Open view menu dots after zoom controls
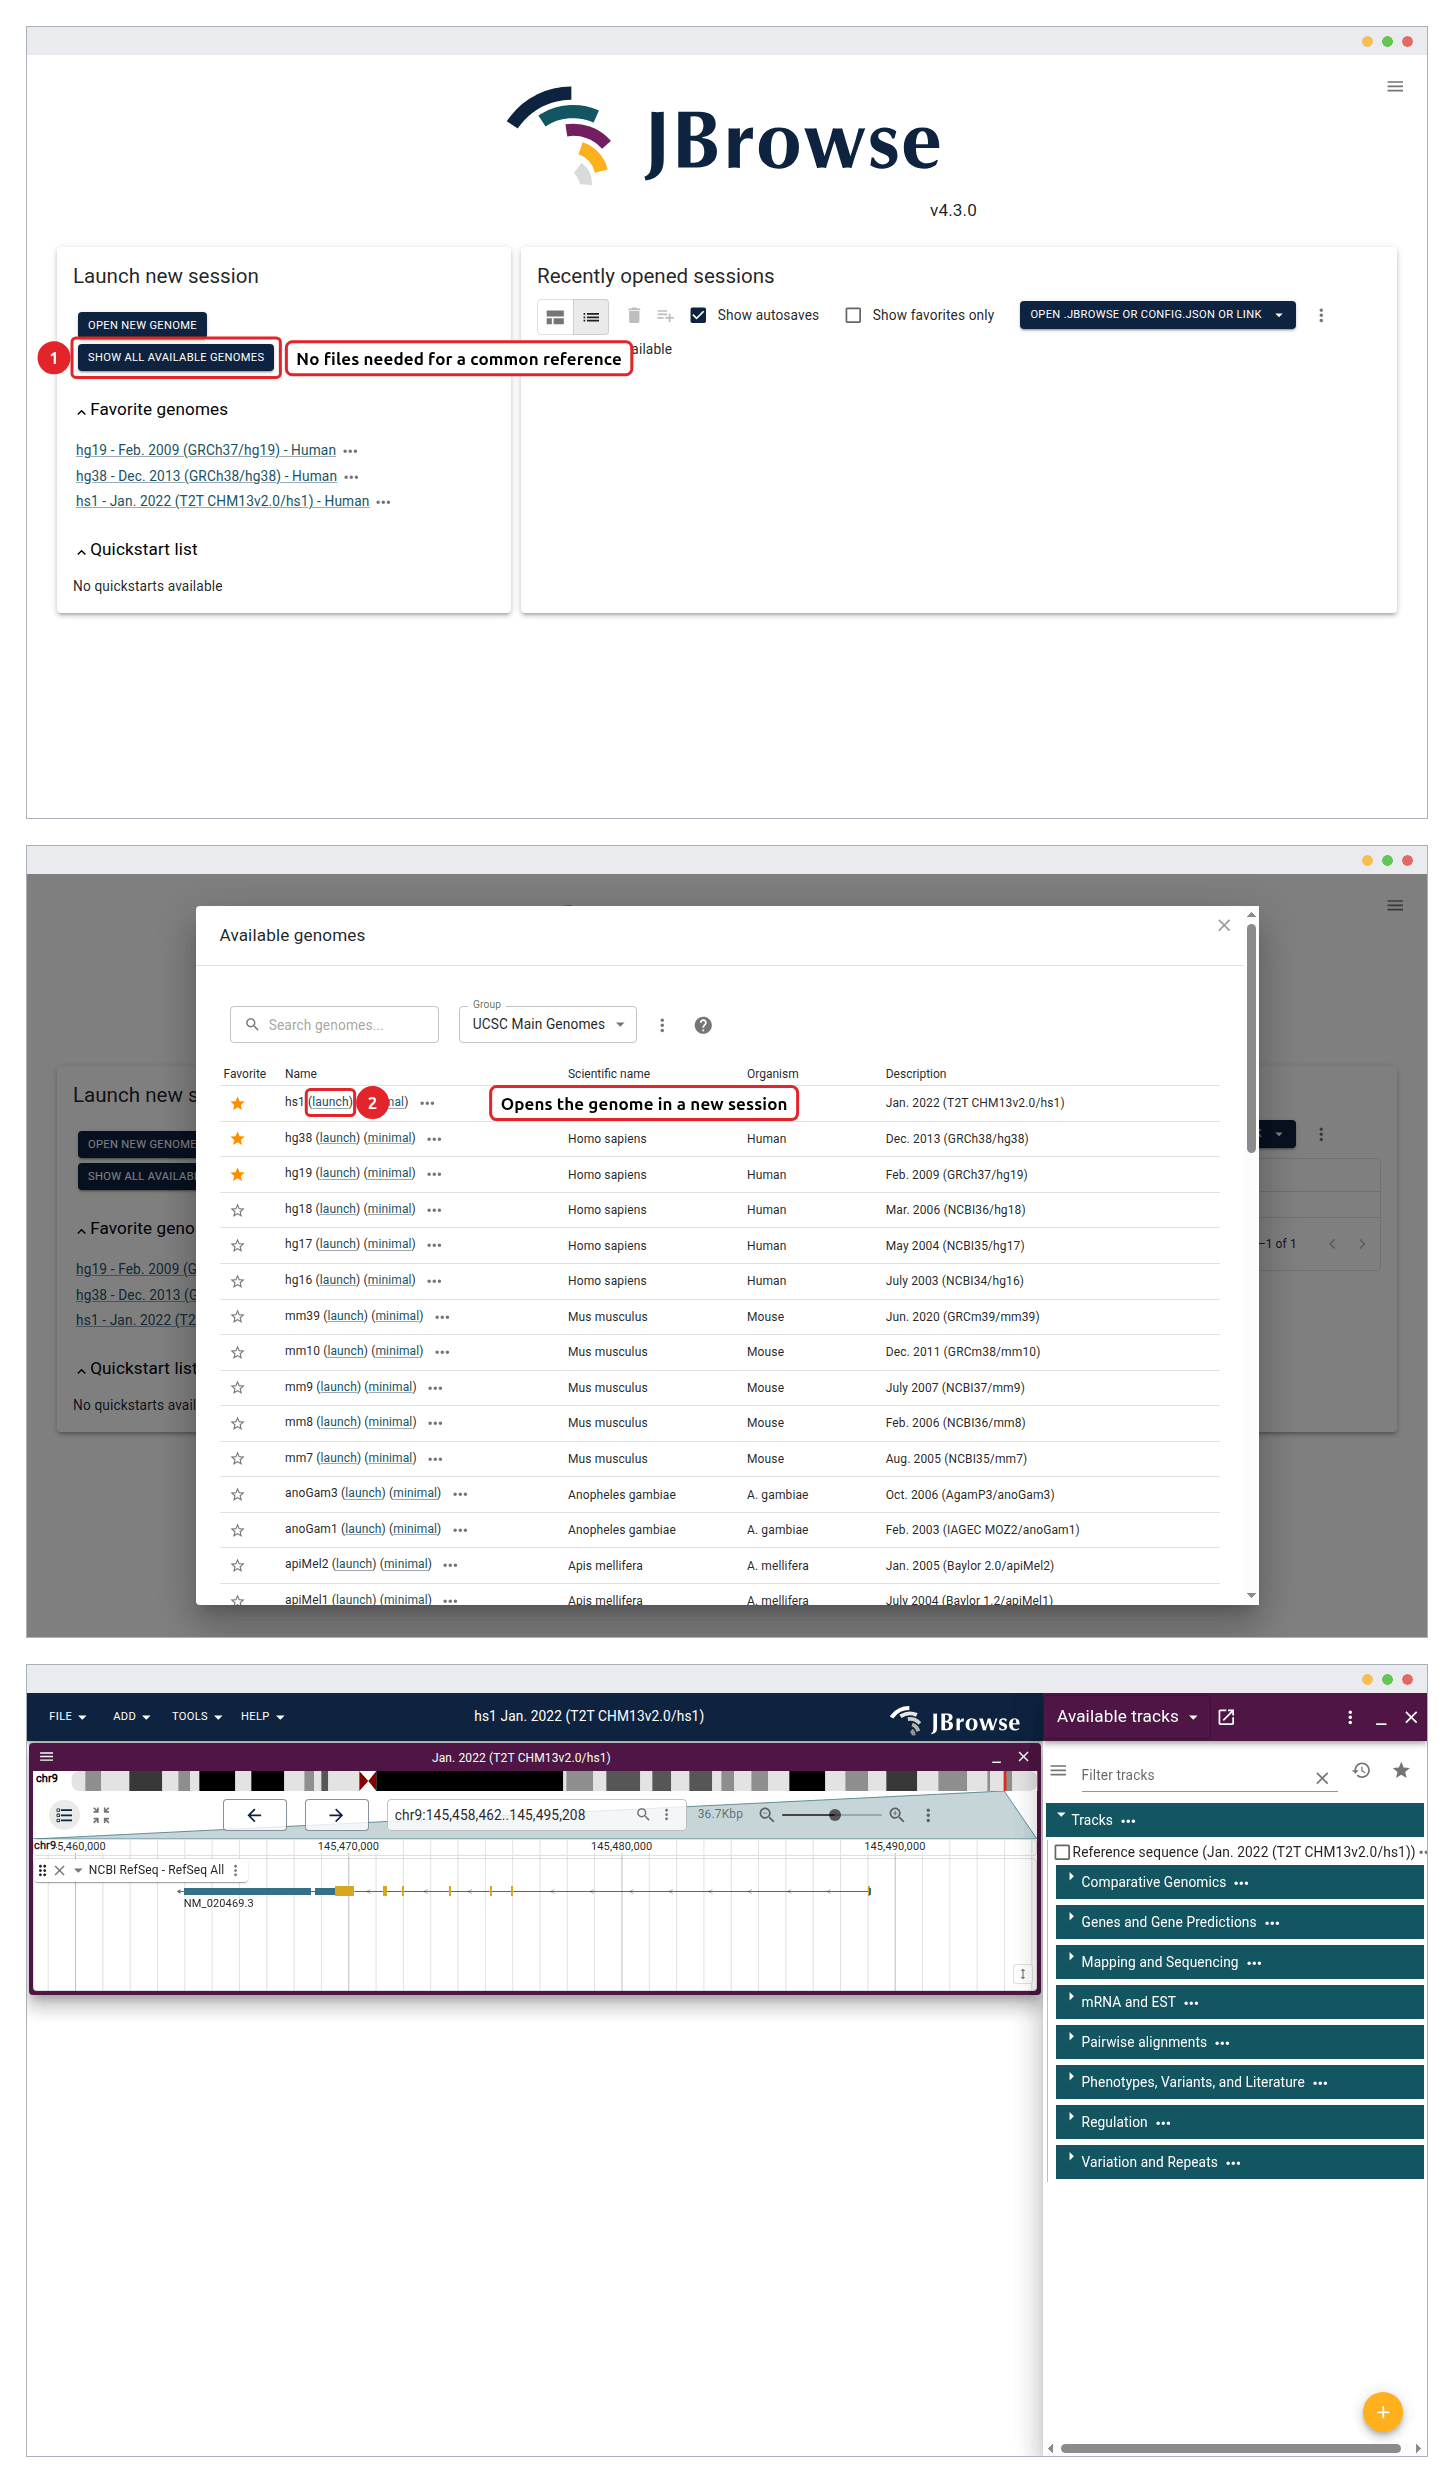The height and width of the screenshot is (2483, 1454). pos(928,1814)
